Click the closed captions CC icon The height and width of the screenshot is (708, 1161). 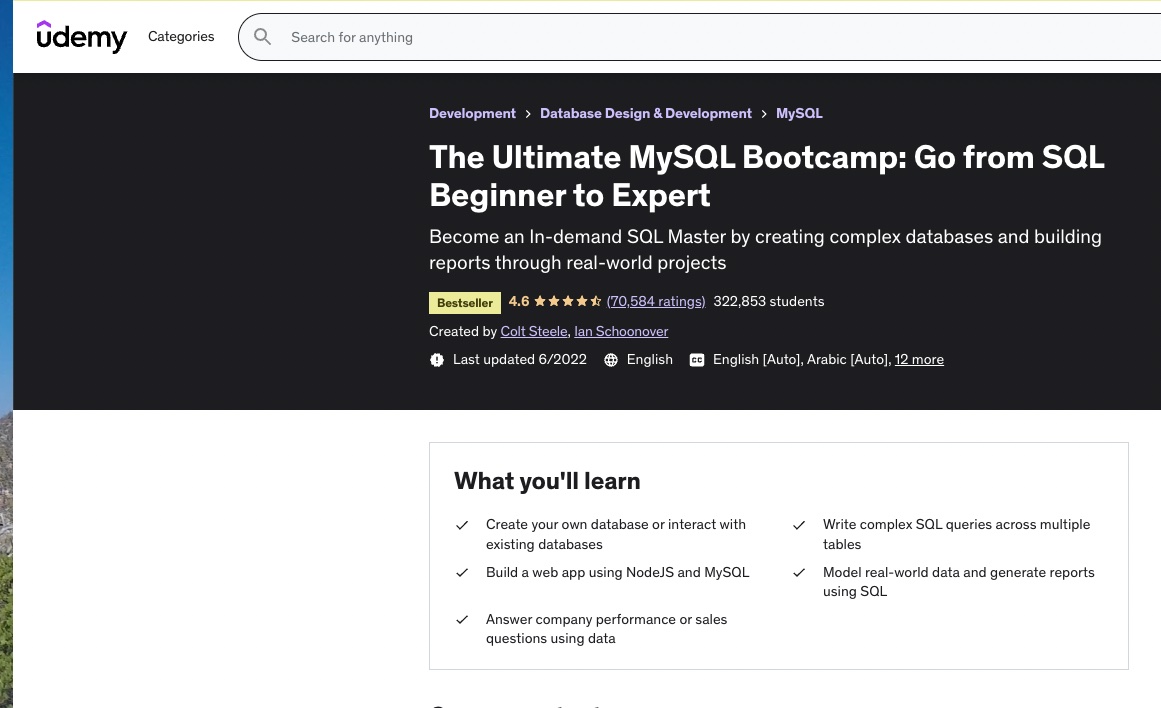[697, 359]
